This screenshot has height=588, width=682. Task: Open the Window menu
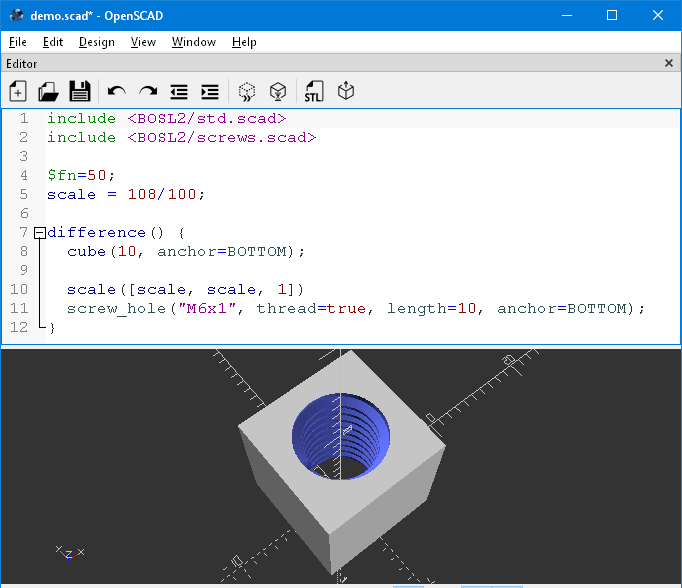coord(194,42)
